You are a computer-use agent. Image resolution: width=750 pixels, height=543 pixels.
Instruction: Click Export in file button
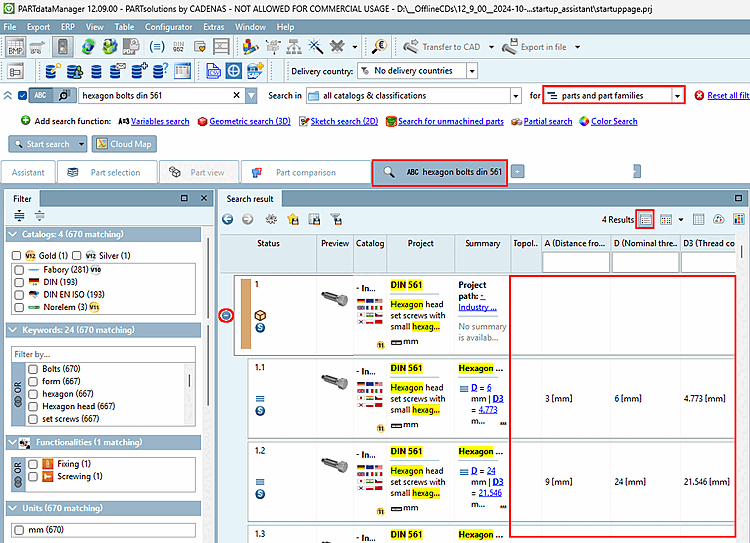coord(534,47)
